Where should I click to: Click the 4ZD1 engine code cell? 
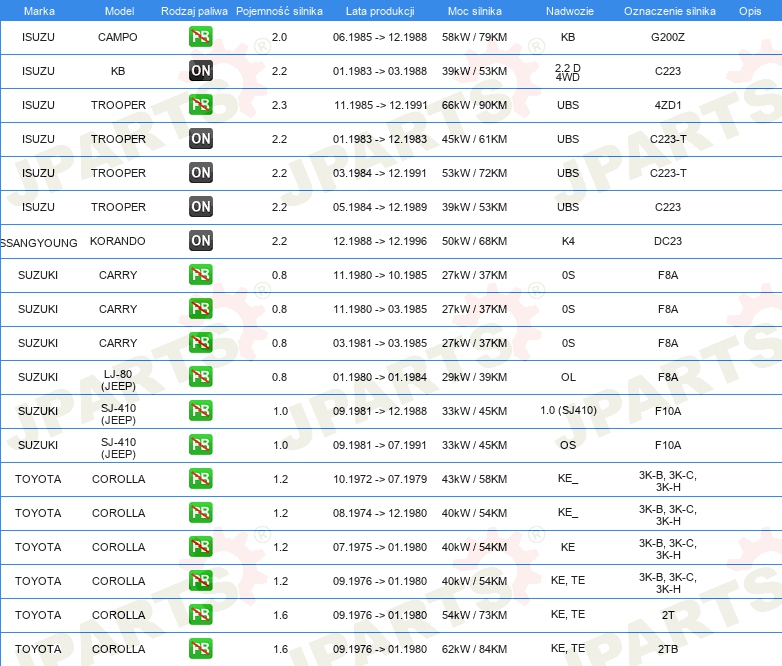tap(668, 105)
